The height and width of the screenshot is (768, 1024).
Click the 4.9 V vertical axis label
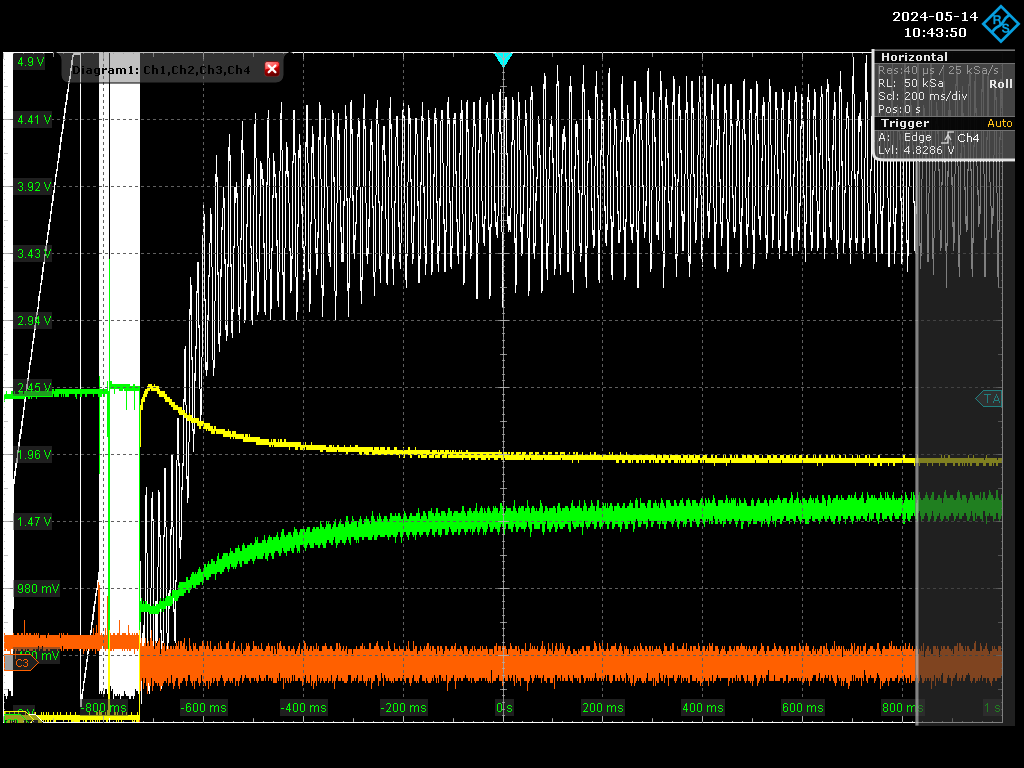click(31, 62)
